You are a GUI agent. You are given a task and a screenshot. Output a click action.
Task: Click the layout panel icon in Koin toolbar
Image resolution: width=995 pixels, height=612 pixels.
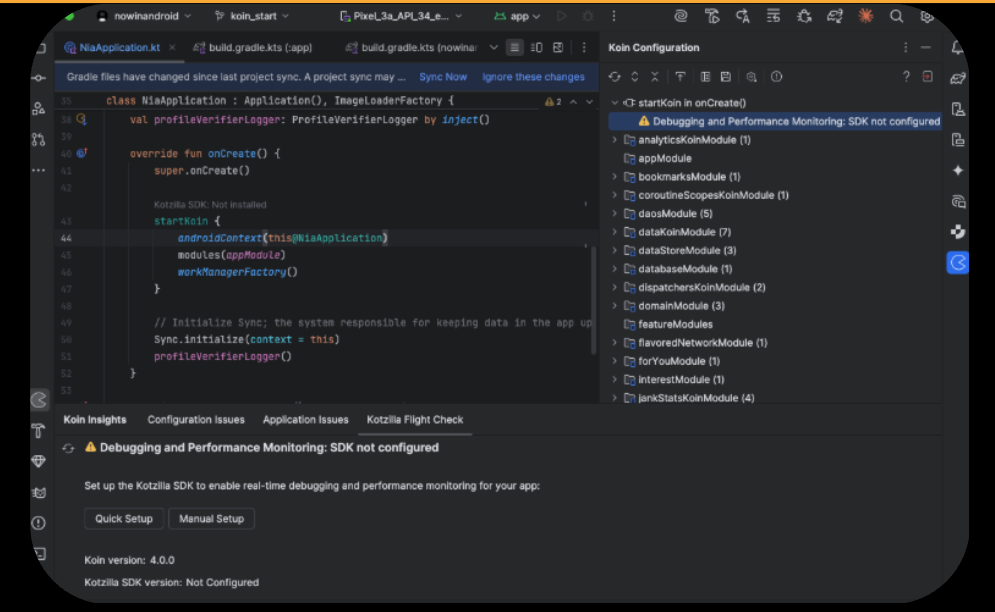click(705, 77)
